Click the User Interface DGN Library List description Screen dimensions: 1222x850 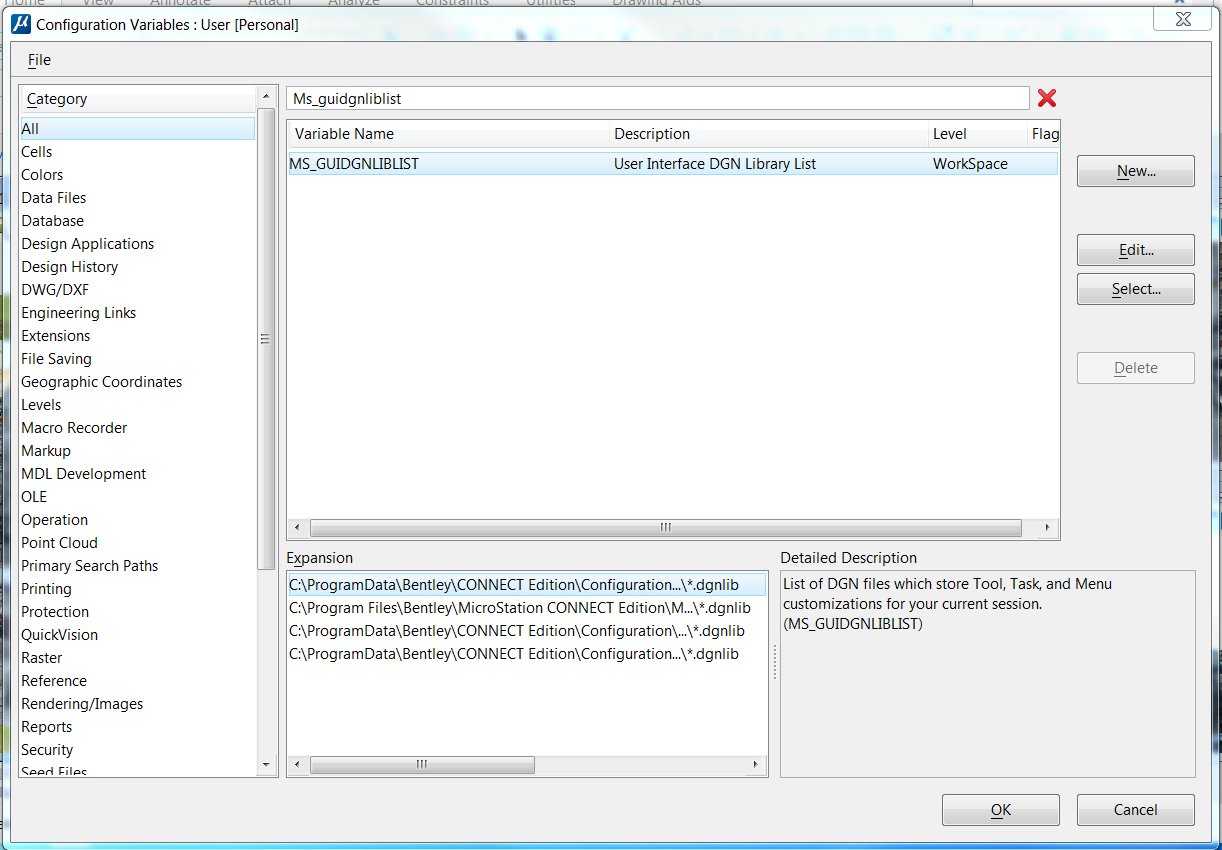pyautogui.click(x=715, y=164)
